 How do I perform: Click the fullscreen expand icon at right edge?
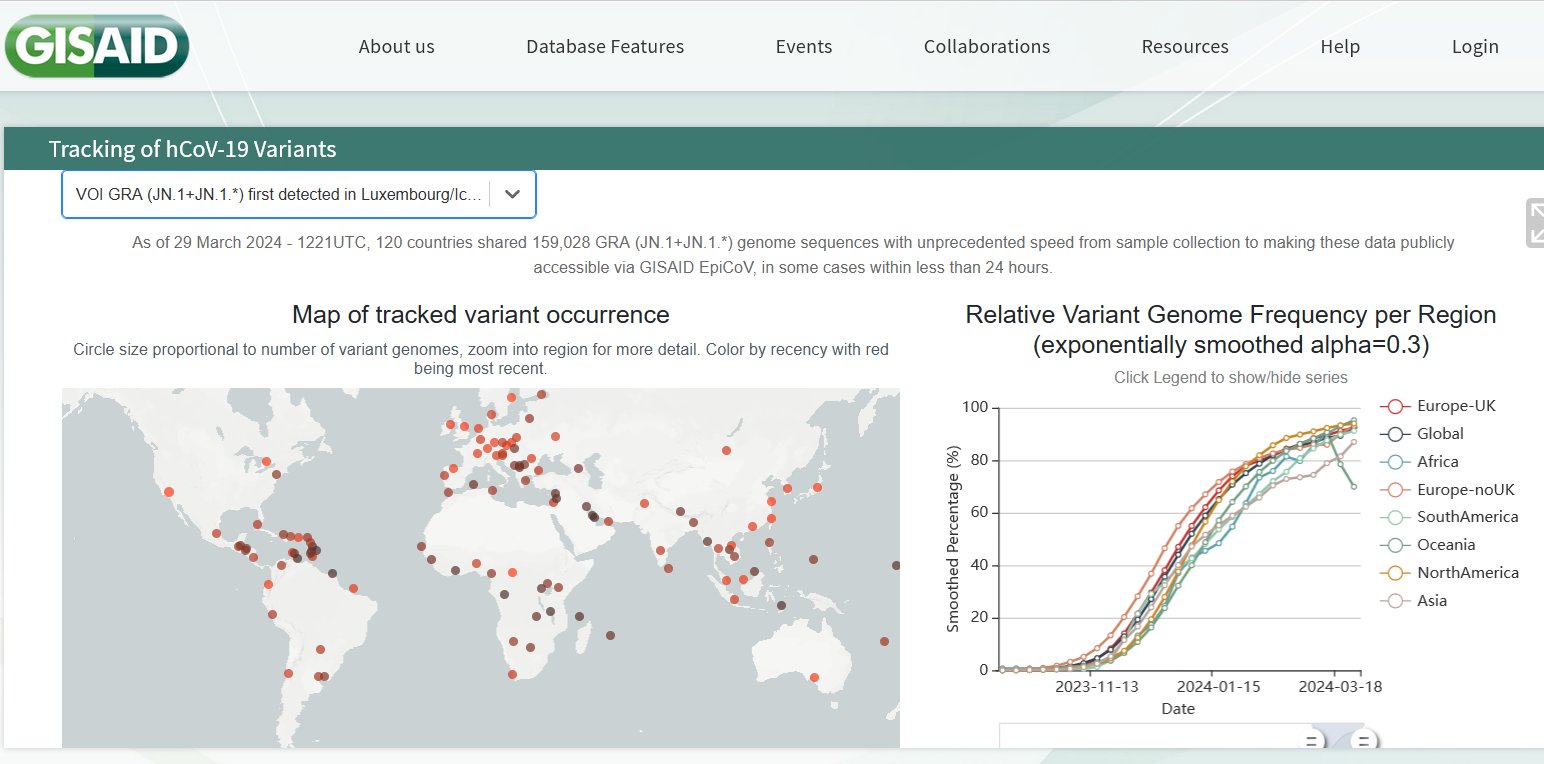pyautogui.click(x=1535, y=222)
